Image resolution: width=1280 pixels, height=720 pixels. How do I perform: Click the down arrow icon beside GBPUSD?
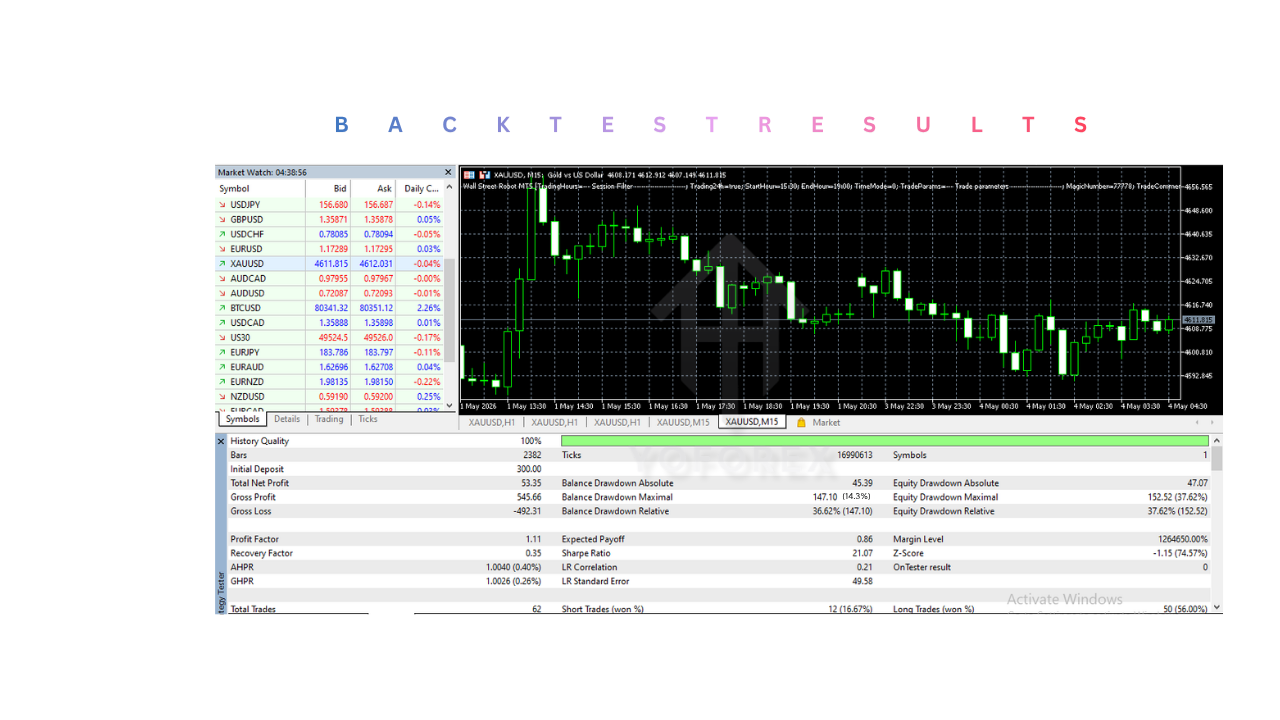pos(223,219)
